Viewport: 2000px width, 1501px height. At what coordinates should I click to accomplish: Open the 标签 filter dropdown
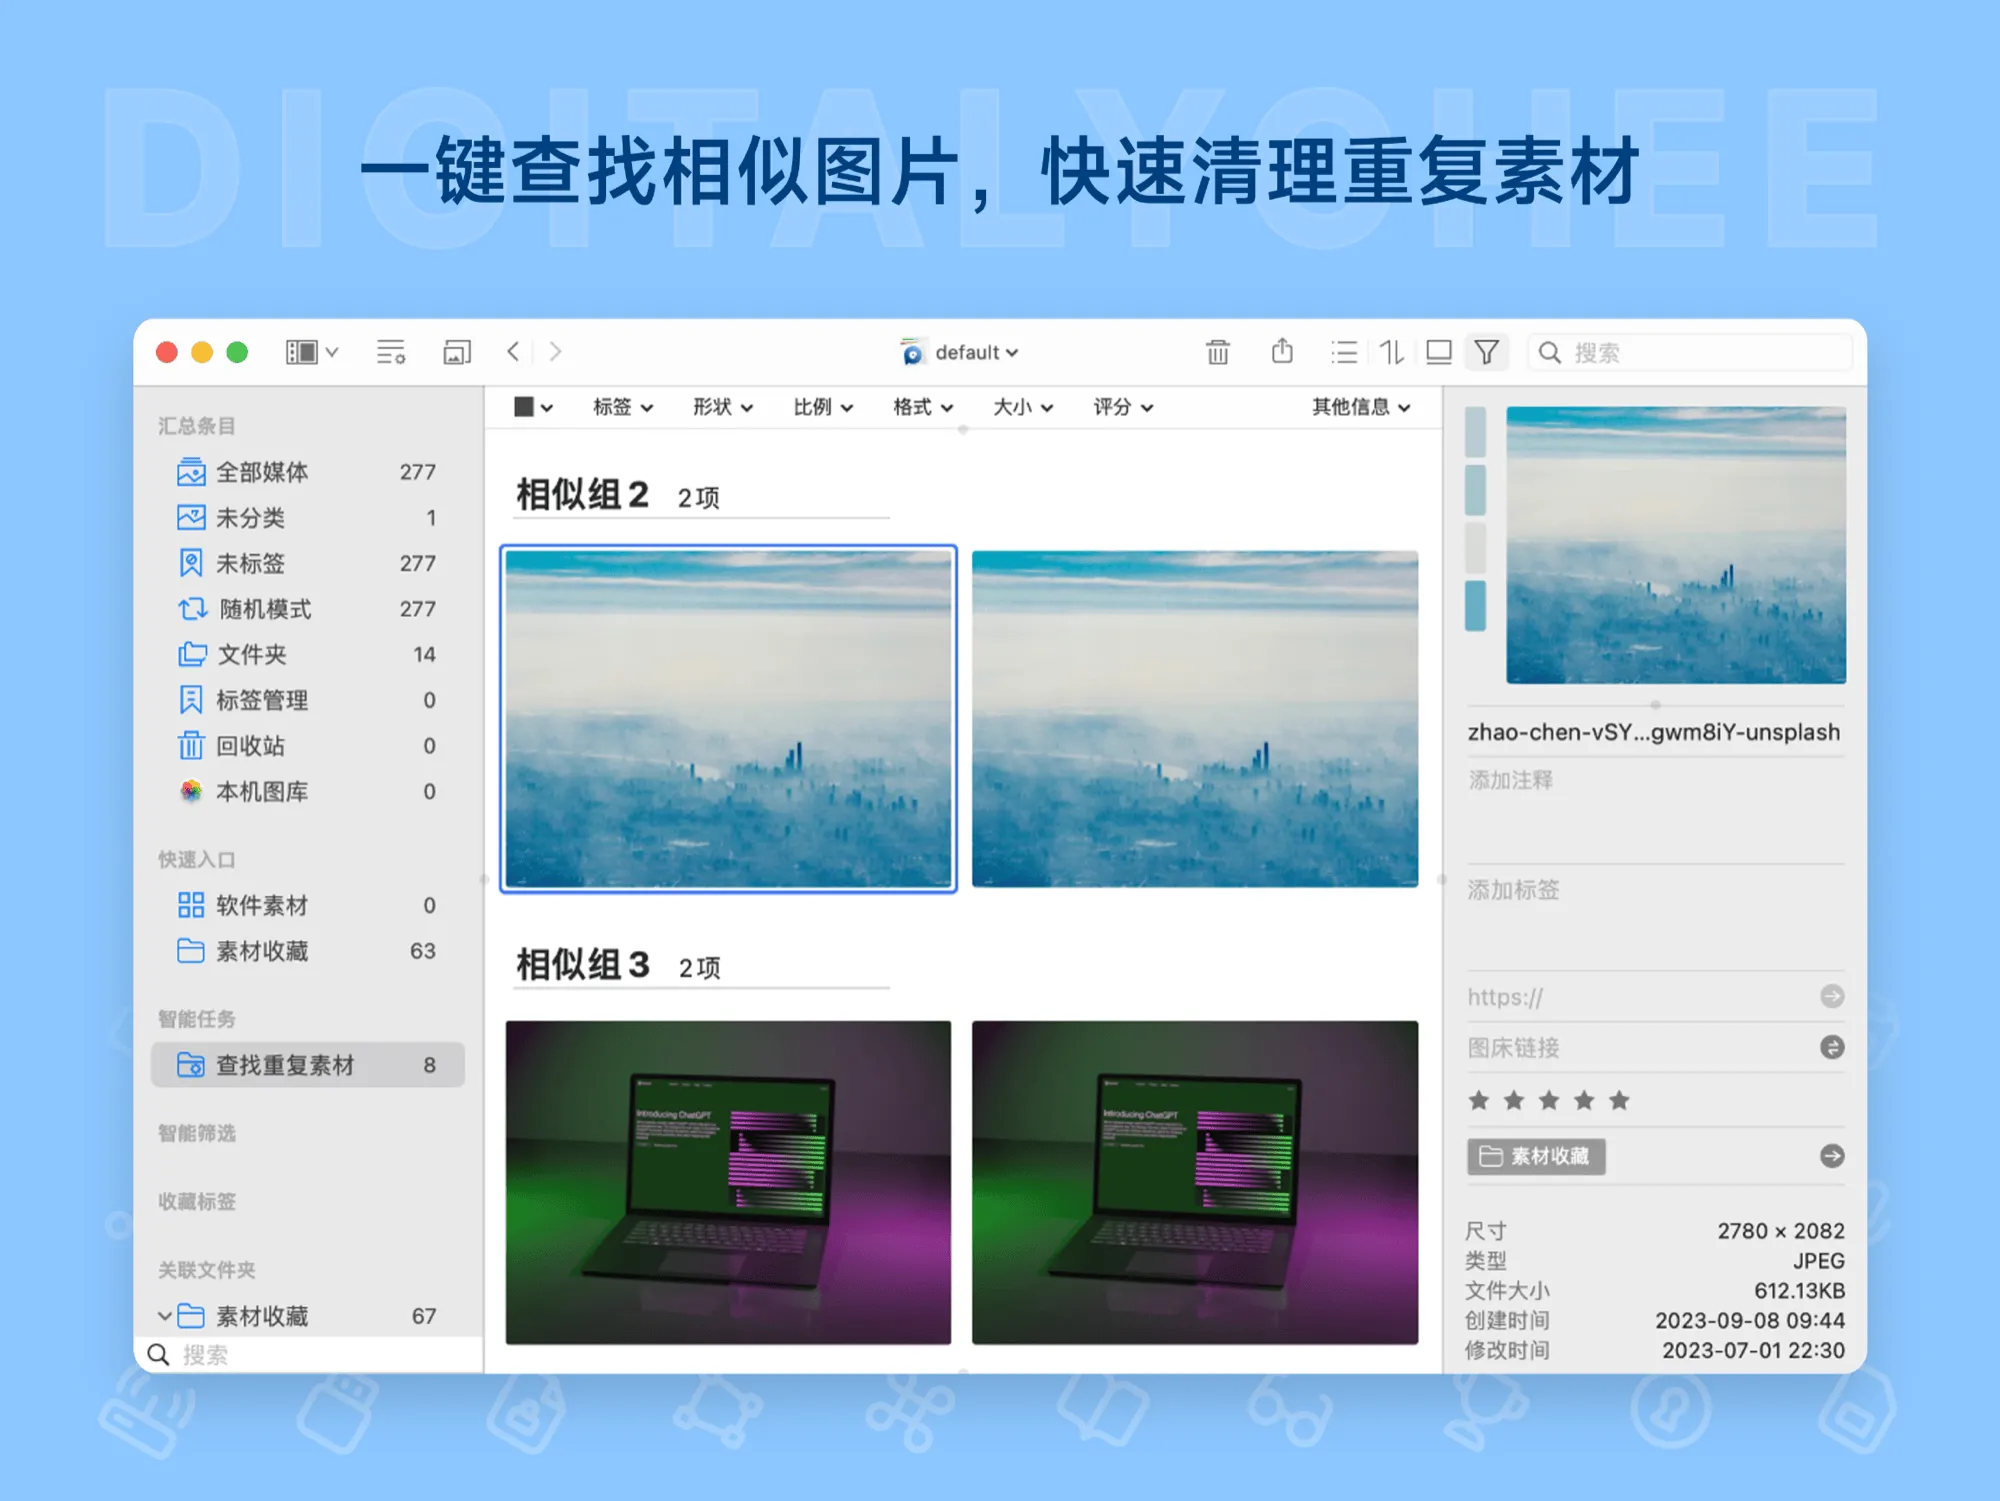coord(622,407)
